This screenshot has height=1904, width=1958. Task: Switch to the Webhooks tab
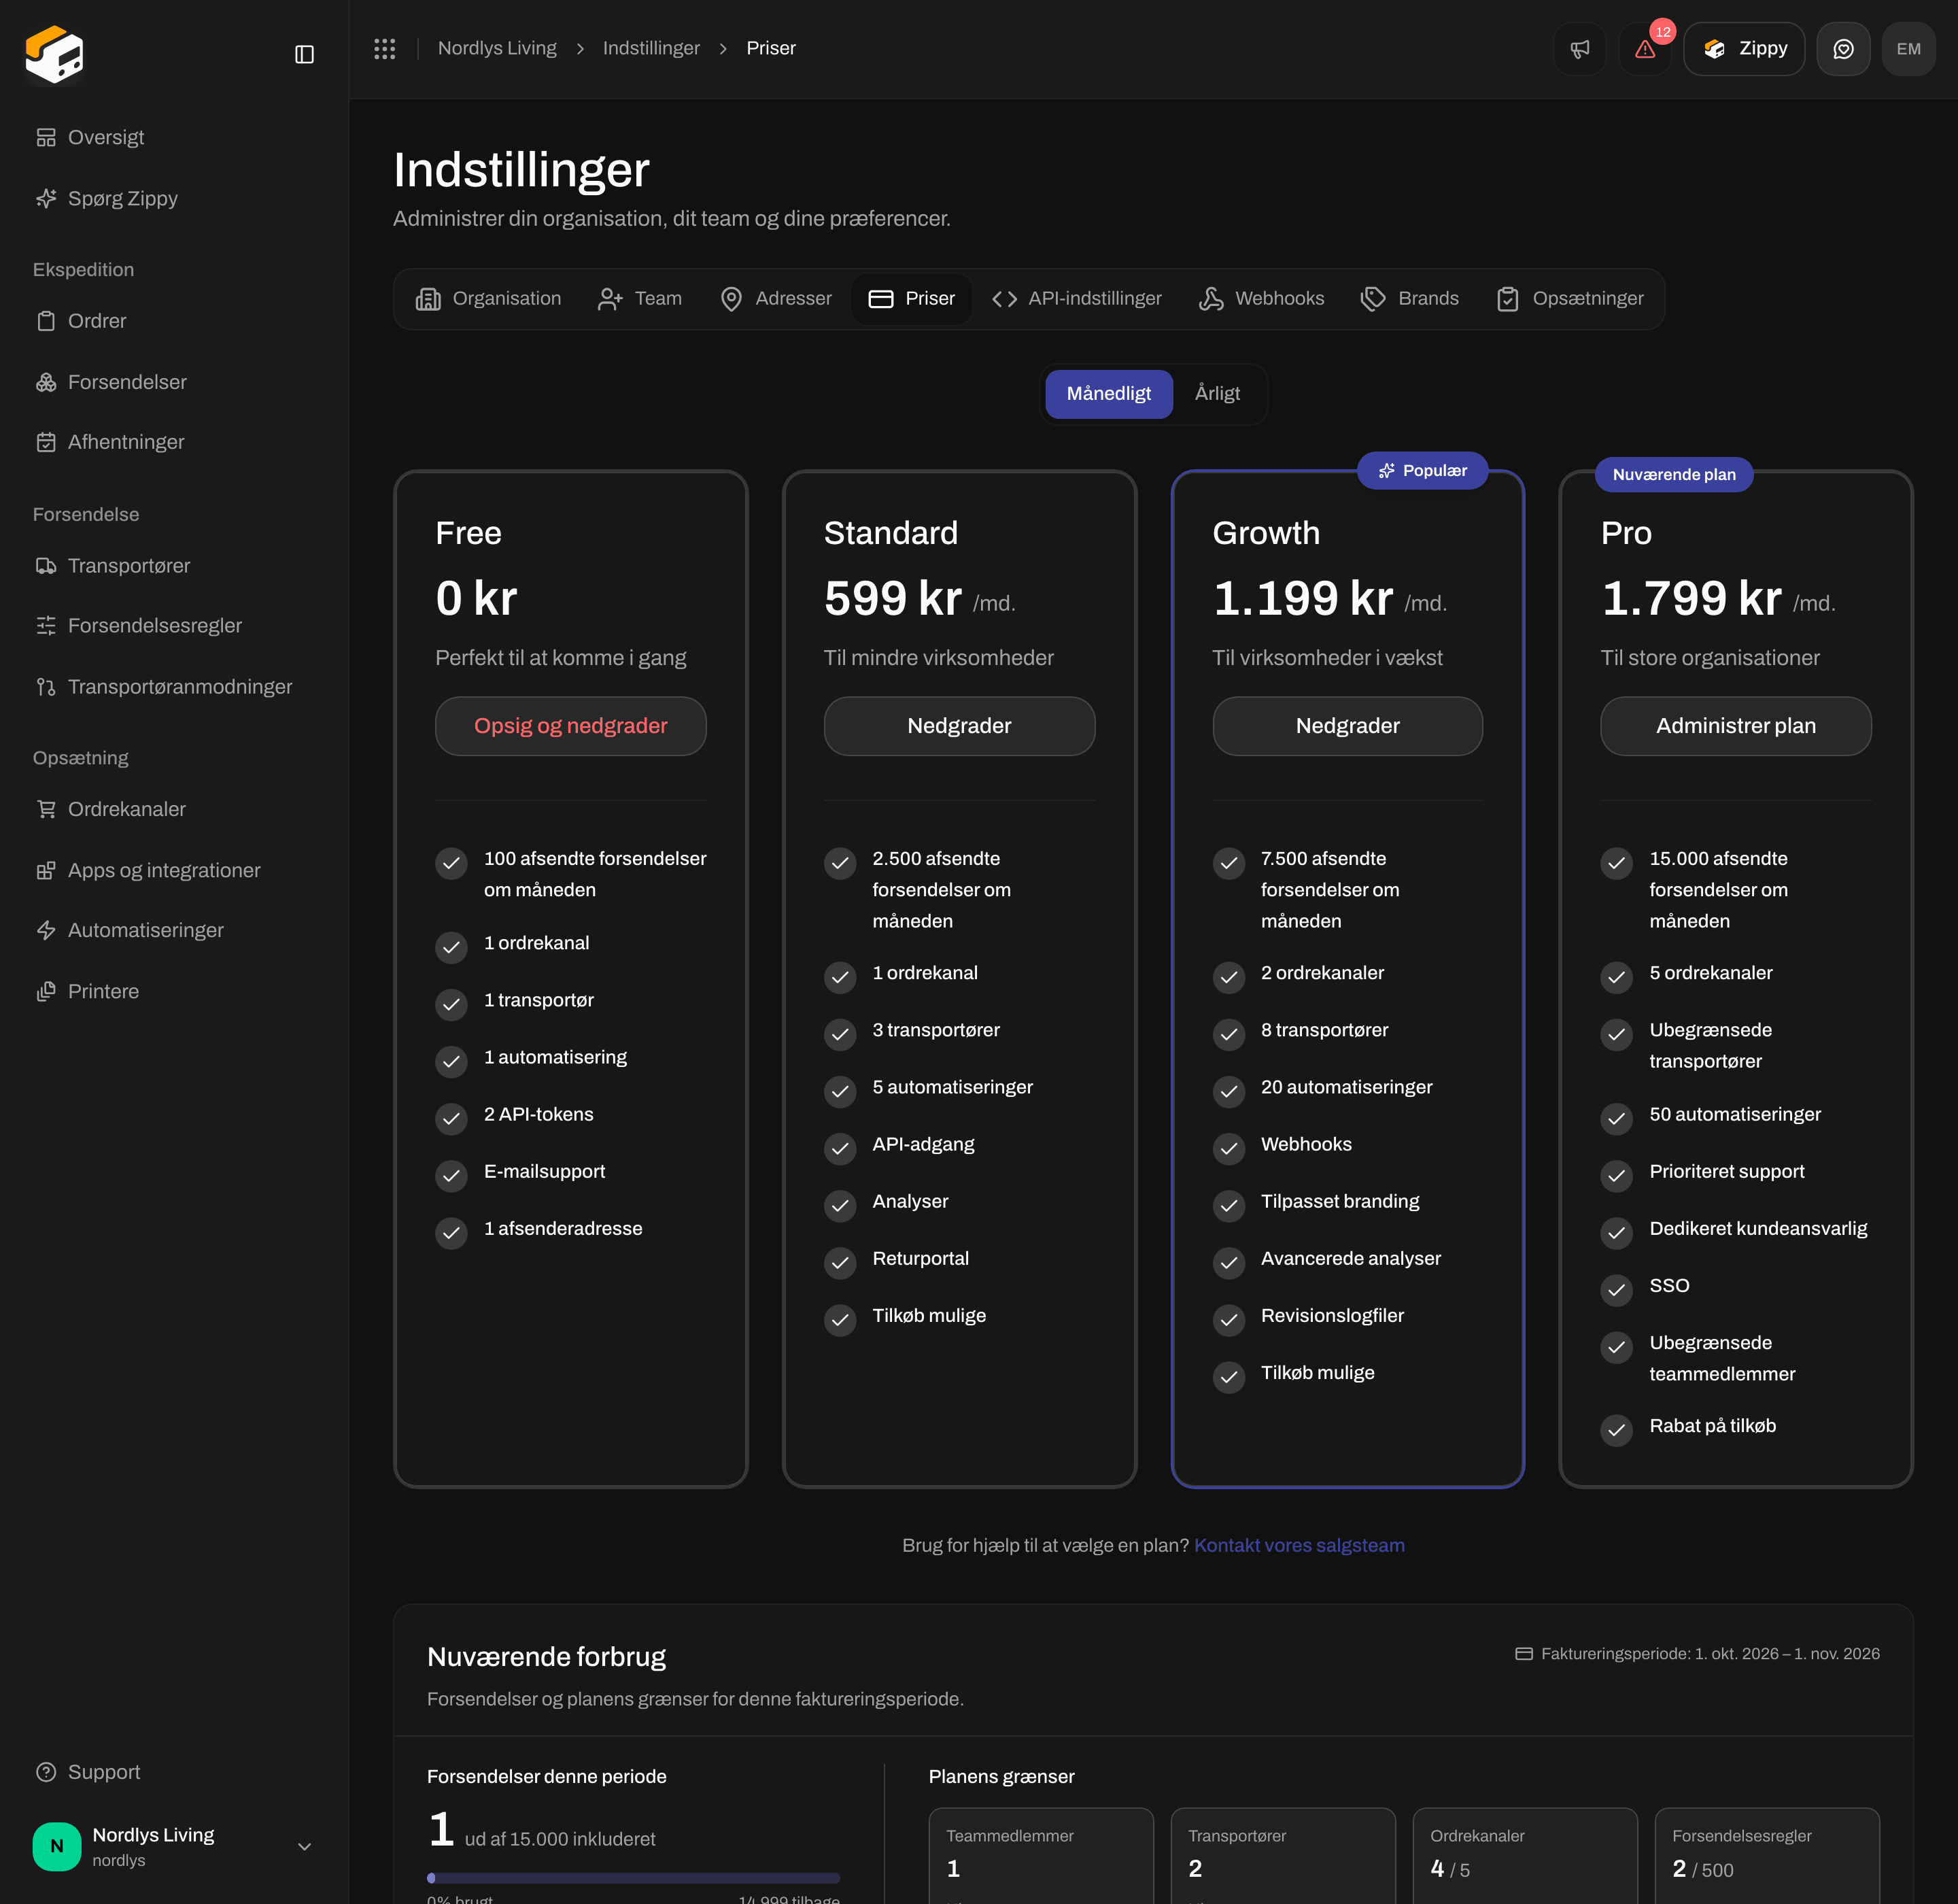point(1261,299)
